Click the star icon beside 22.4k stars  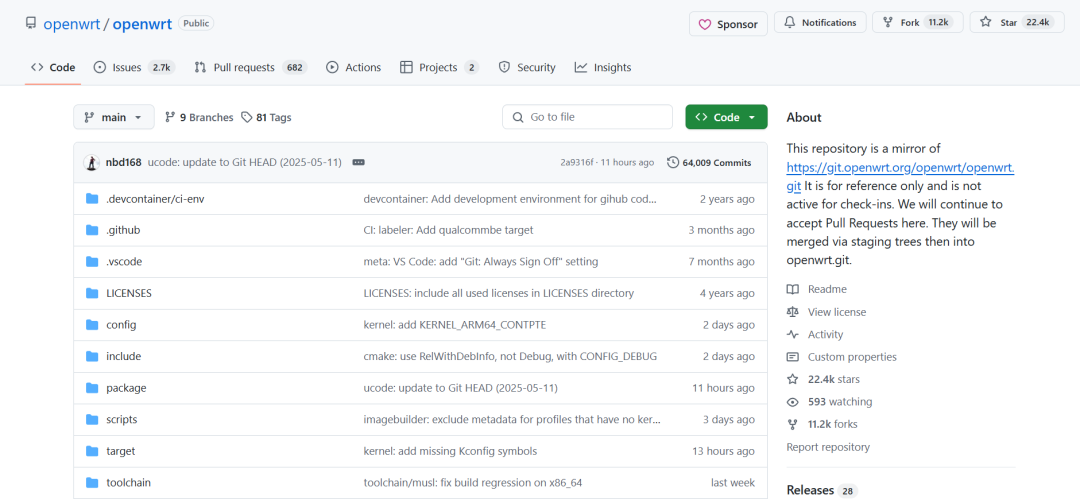pyautogui.click(x=793, y=379)
